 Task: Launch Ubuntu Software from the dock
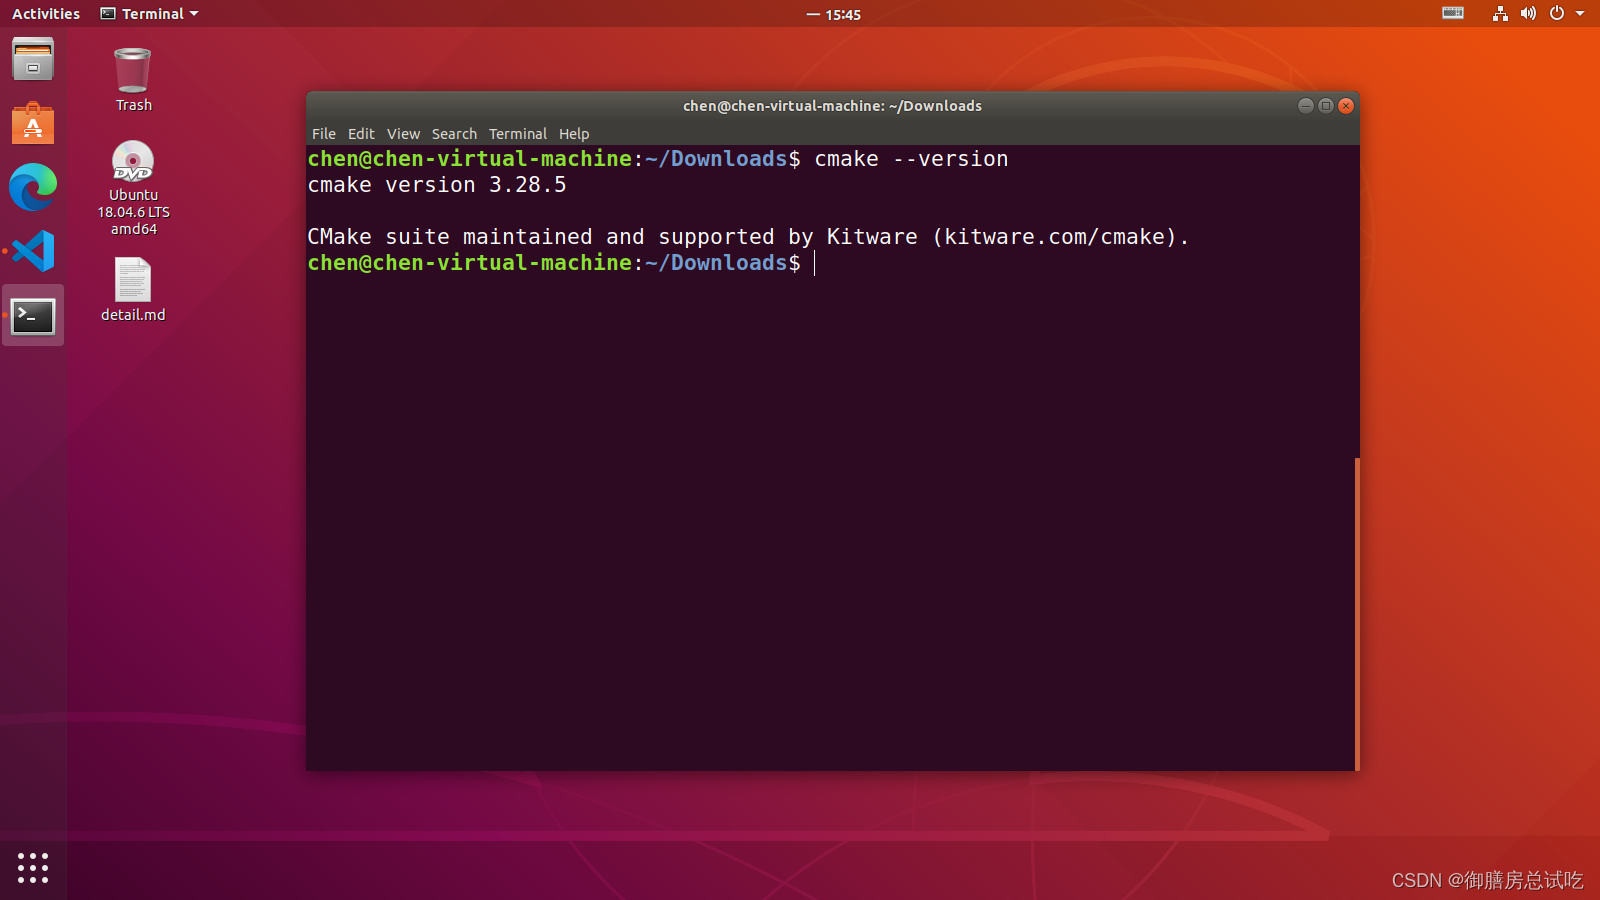33,124
